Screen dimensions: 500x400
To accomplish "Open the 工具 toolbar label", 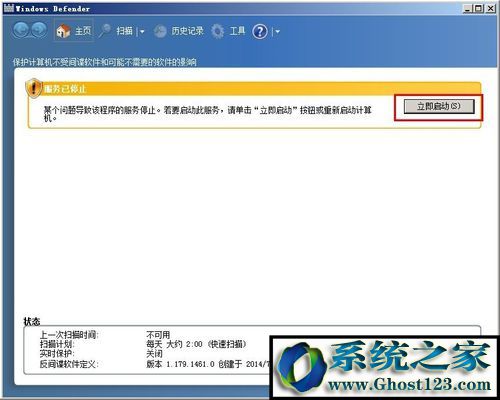I will (x=237, y=31).
